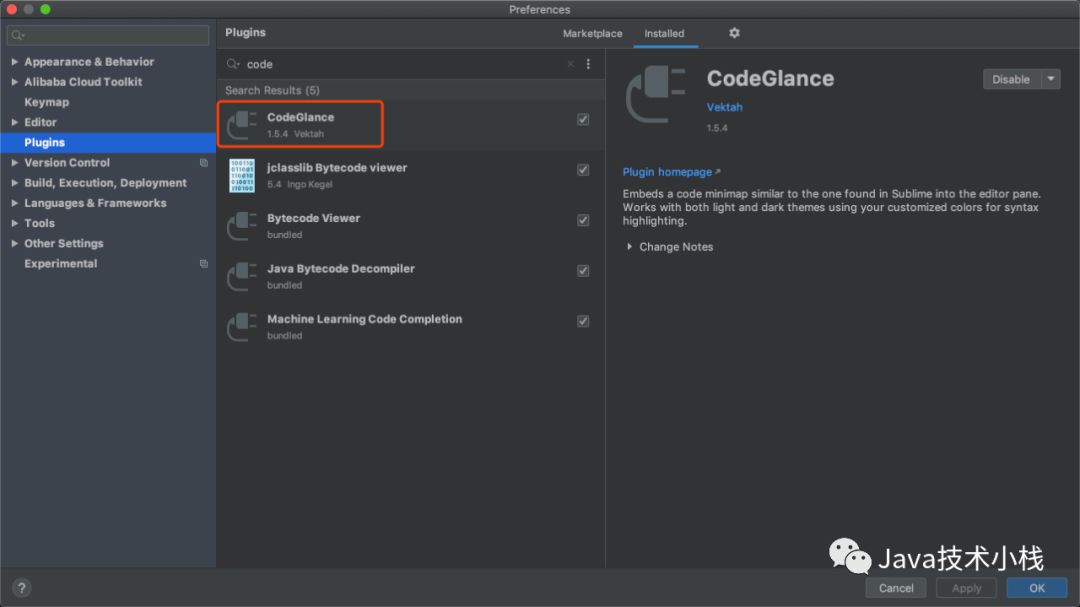The width and height of the screenshot is (1080, 607).
Task: Click the Machine Learning Code Completion icon
Action: (x=242, y=327)
